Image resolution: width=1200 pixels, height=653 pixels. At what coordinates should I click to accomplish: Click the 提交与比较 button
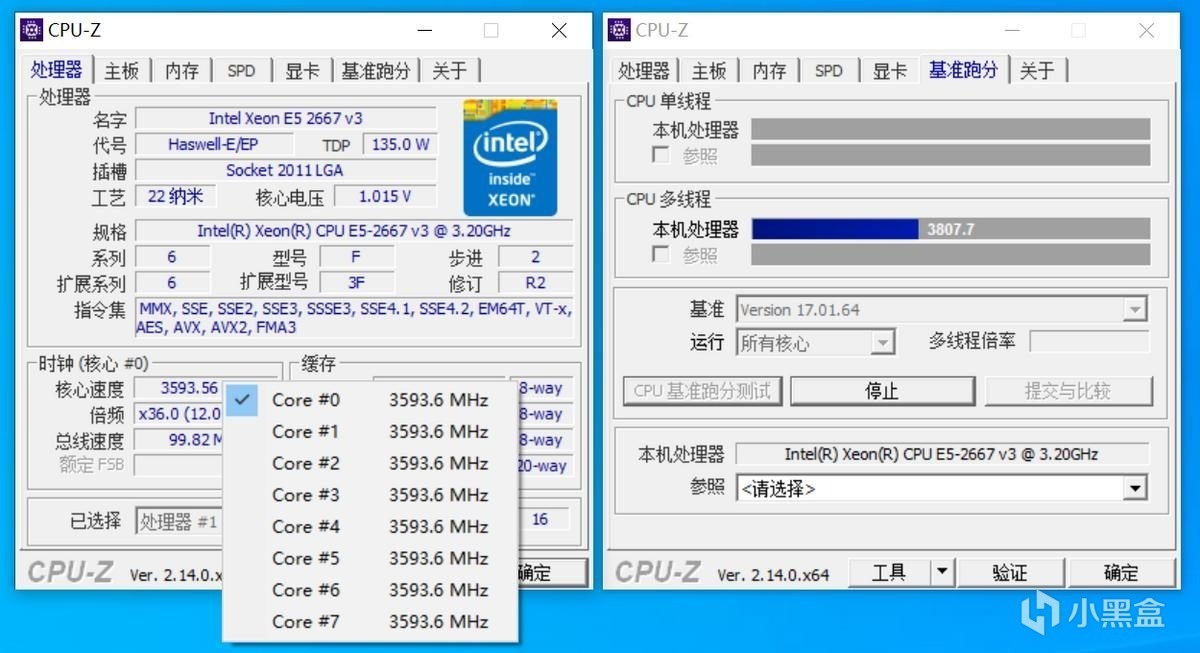(1068, 391)
